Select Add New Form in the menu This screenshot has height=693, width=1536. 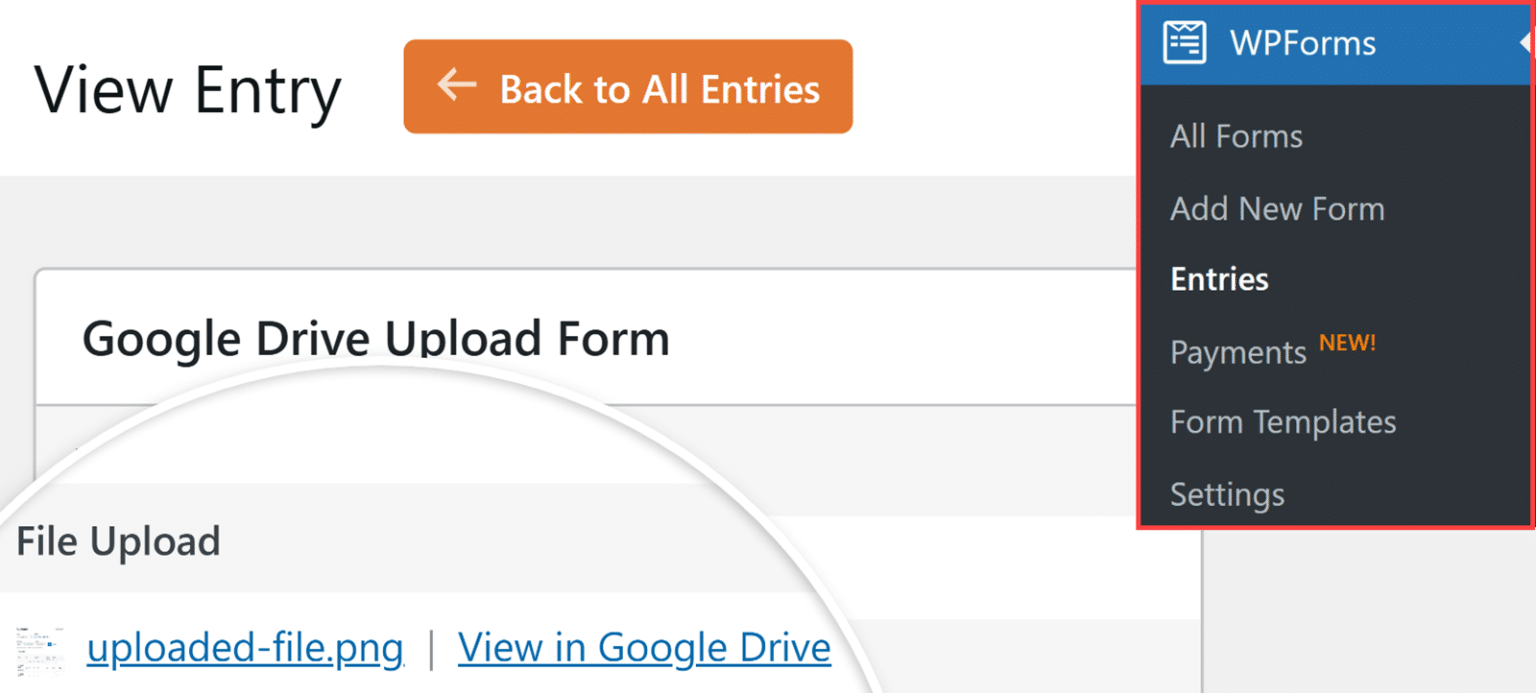pyautogui.click(x=1277, y=208)
